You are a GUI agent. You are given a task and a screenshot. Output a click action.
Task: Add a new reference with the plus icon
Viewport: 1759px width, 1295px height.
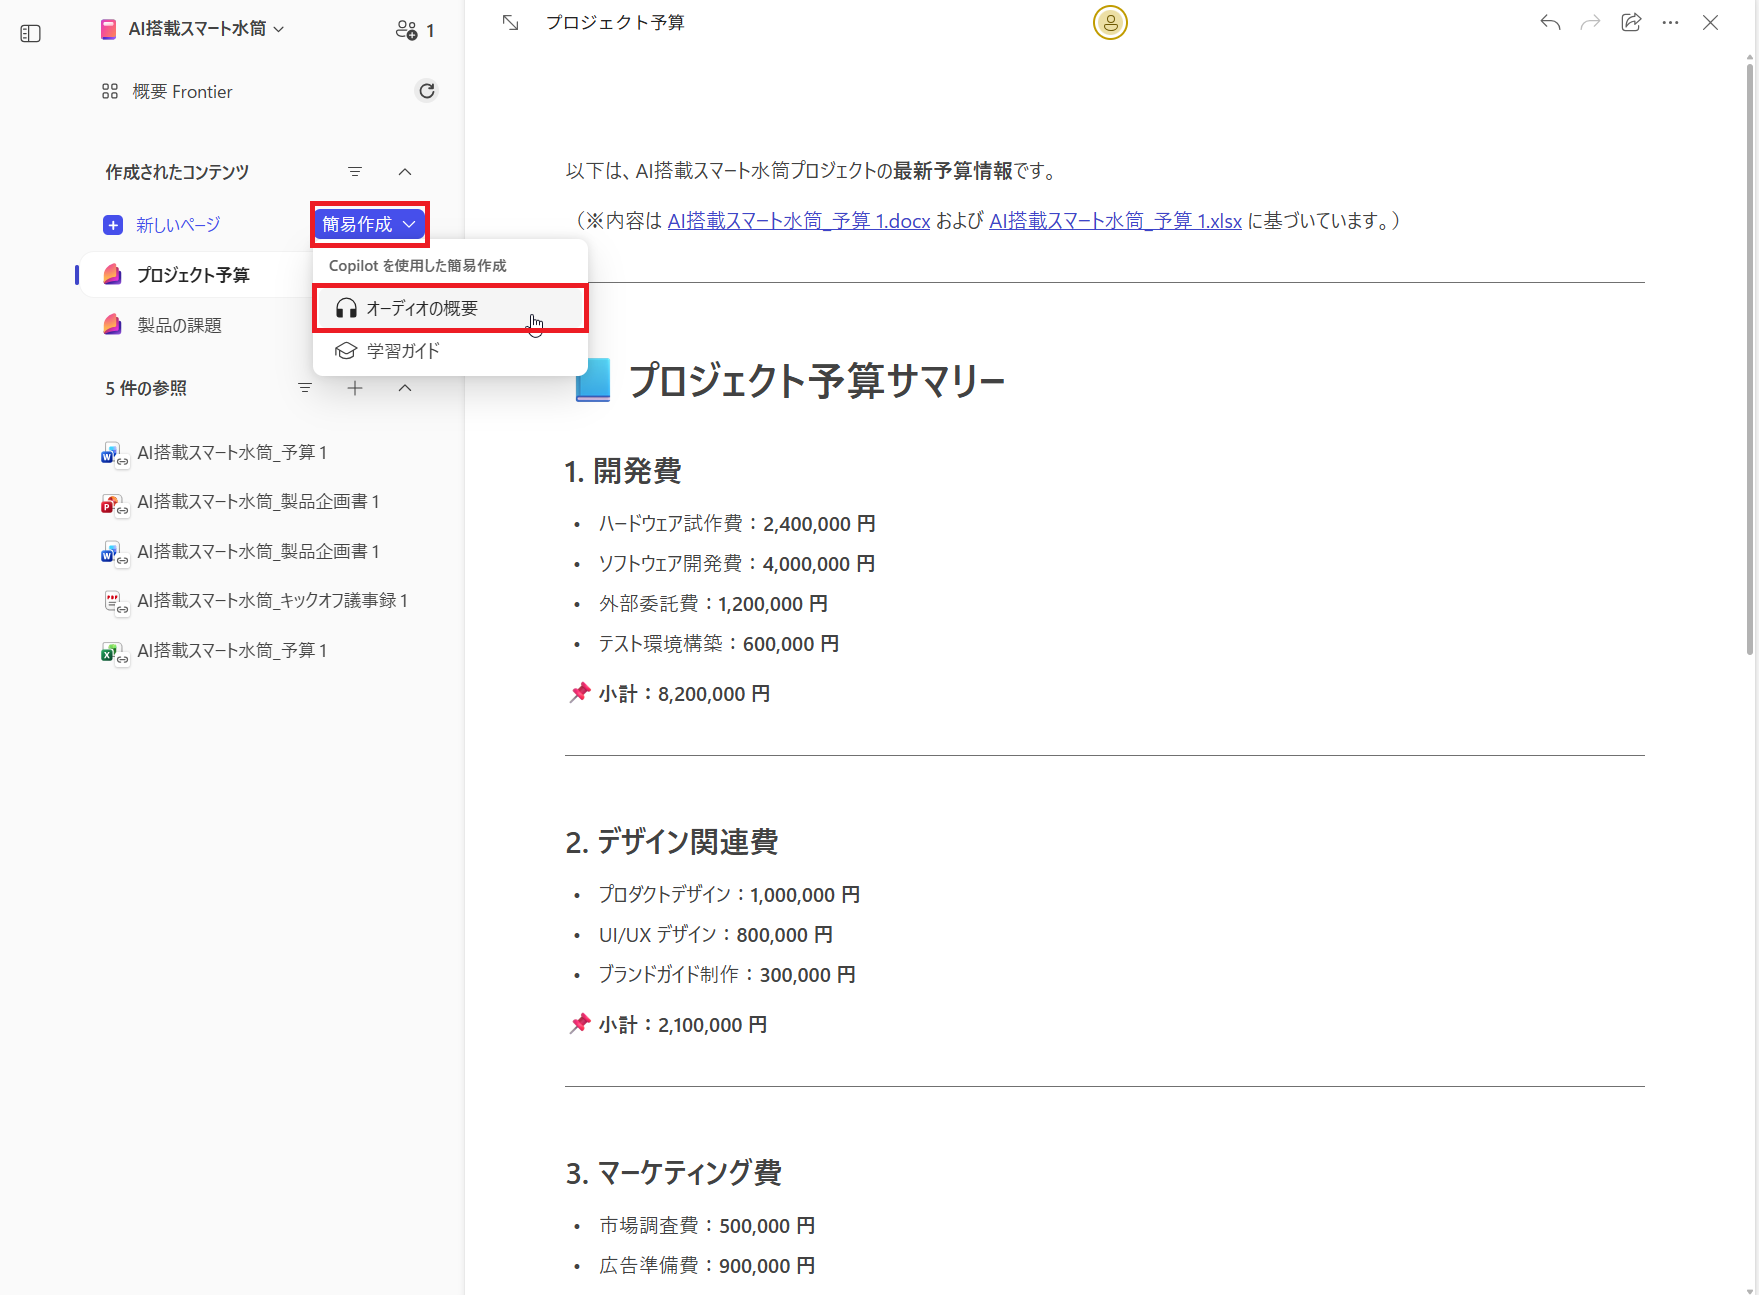point(355,388)
